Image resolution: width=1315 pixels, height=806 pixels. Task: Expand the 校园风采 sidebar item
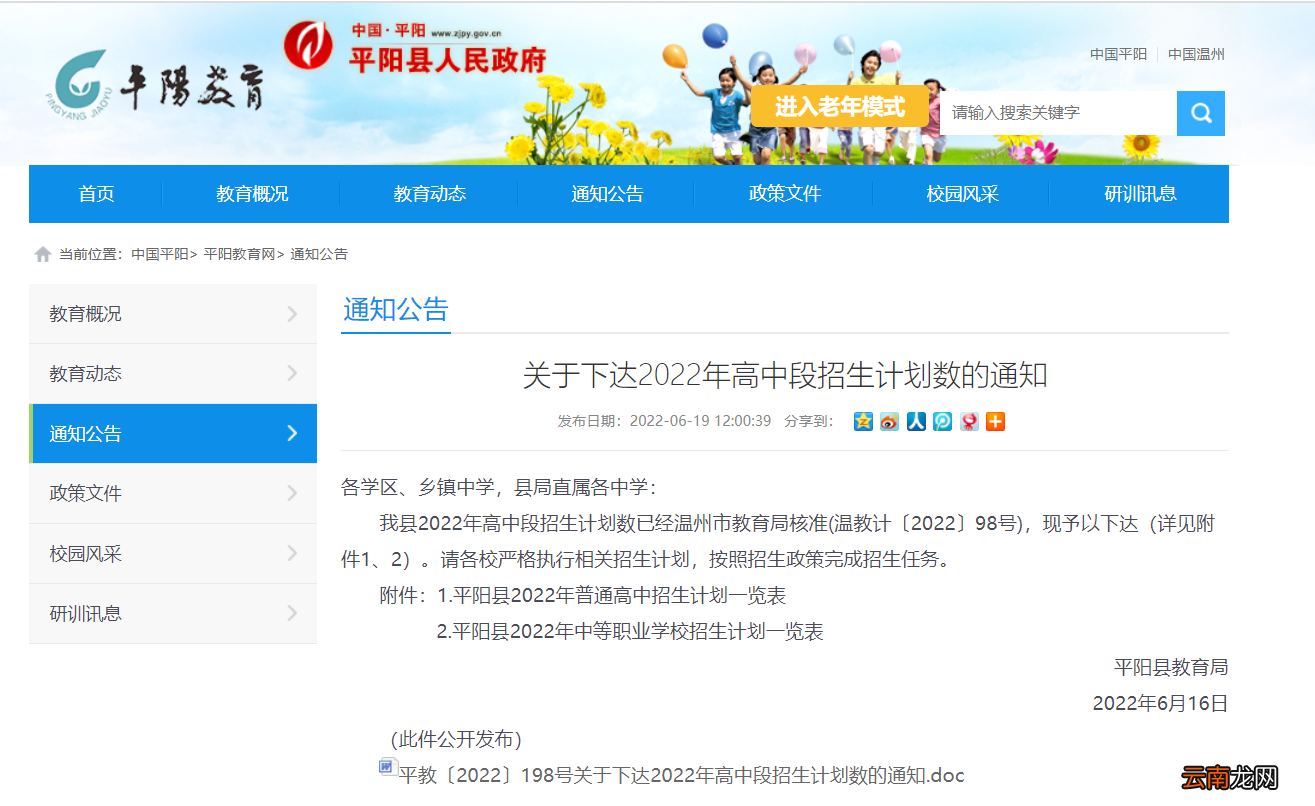click(x=173, y=553)
